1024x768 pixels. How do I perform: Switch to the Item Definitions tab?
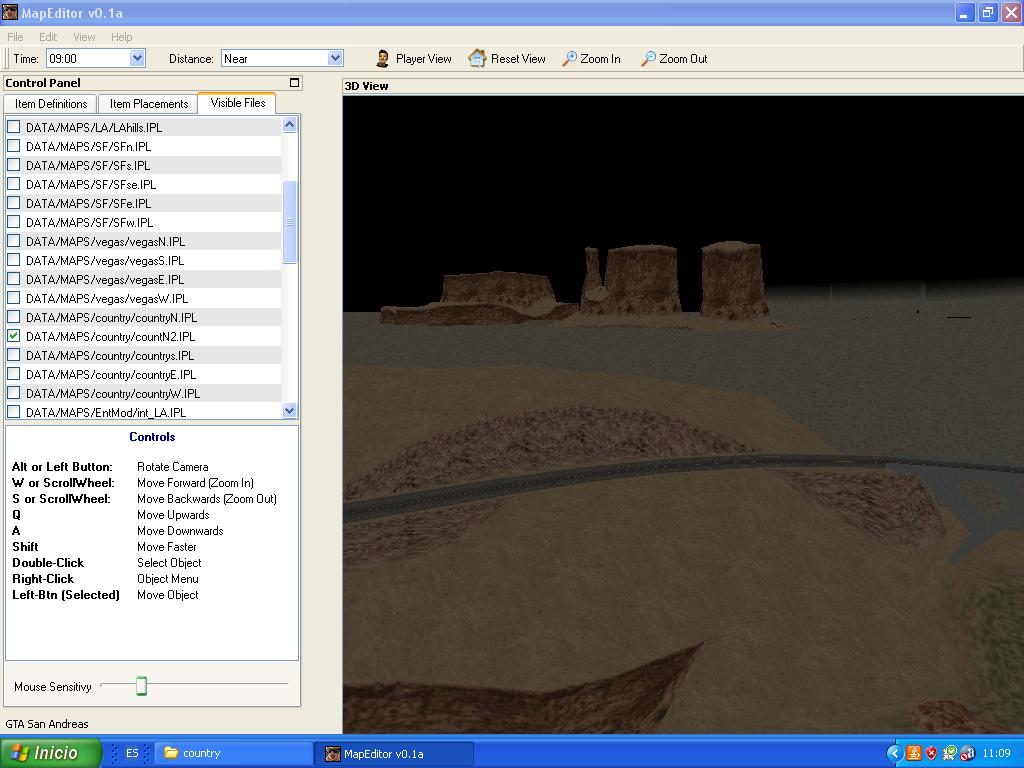[51, 104]
